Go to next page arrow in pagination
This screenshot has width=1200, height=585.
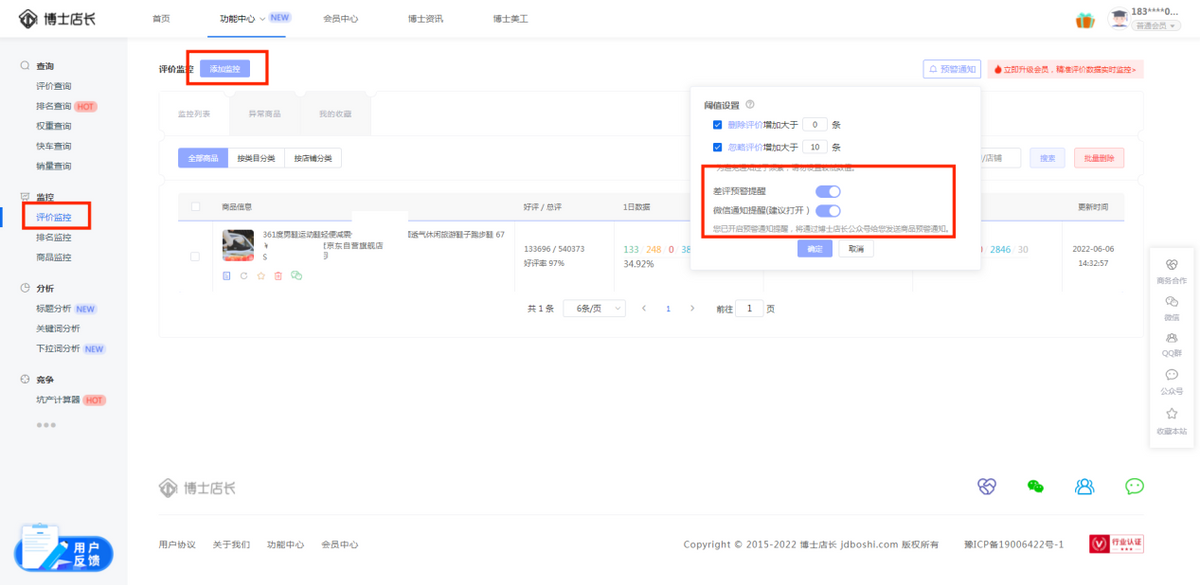[x=692, y=309]
